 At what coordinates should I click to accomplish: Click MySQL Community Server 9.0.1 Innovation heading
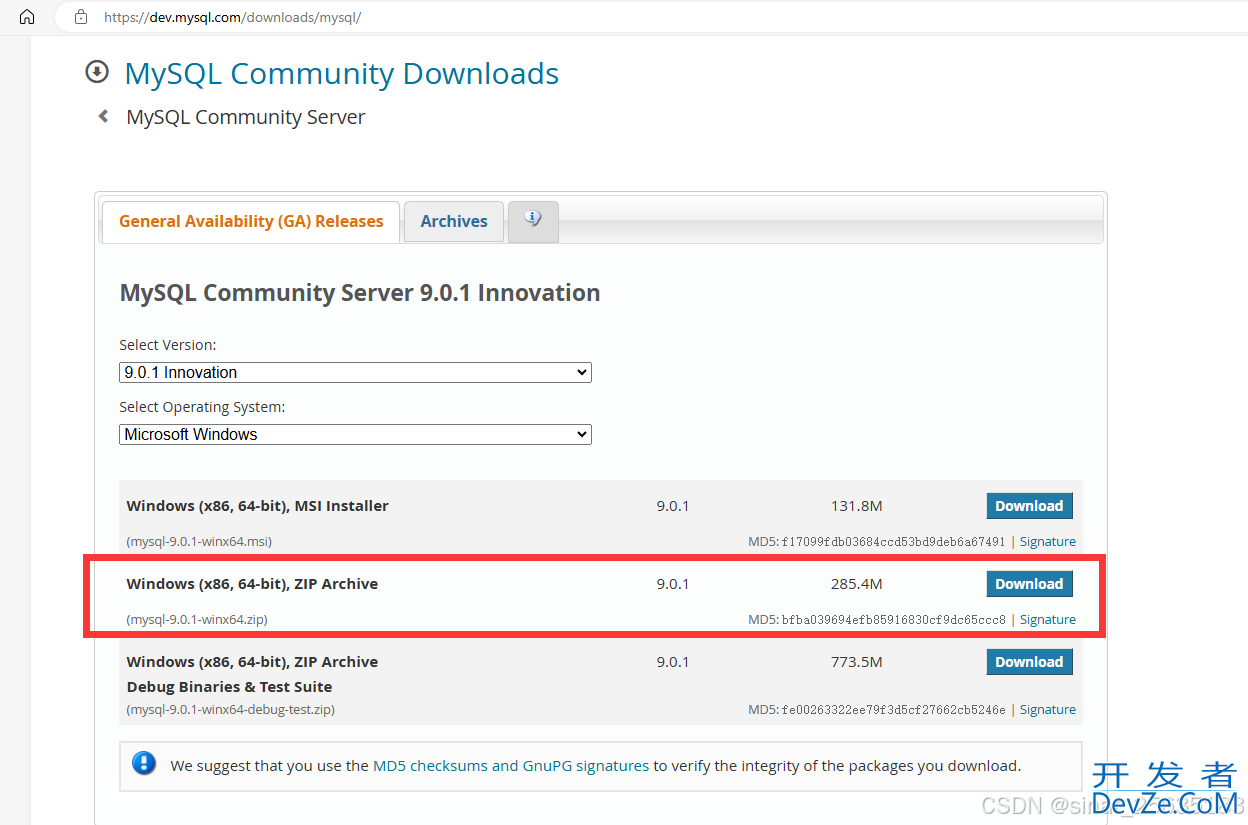point(360,293)
